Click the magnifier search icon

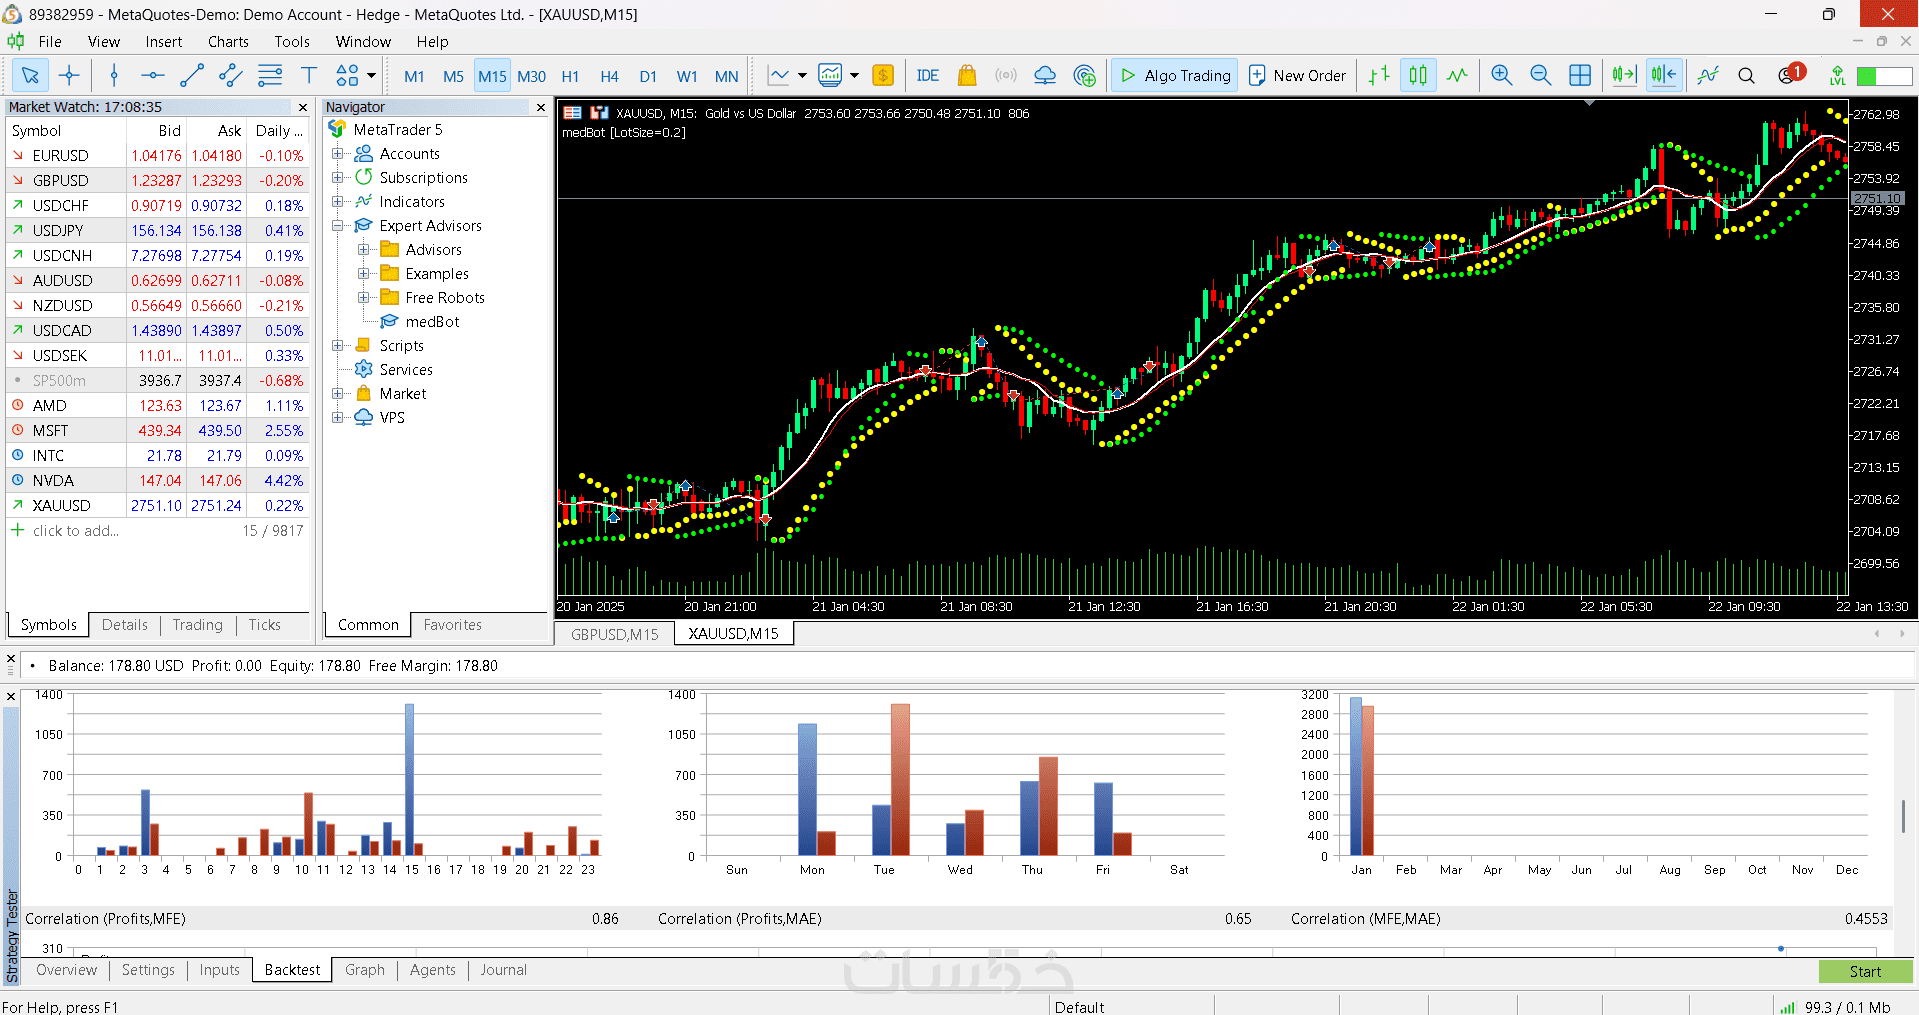1747,75
